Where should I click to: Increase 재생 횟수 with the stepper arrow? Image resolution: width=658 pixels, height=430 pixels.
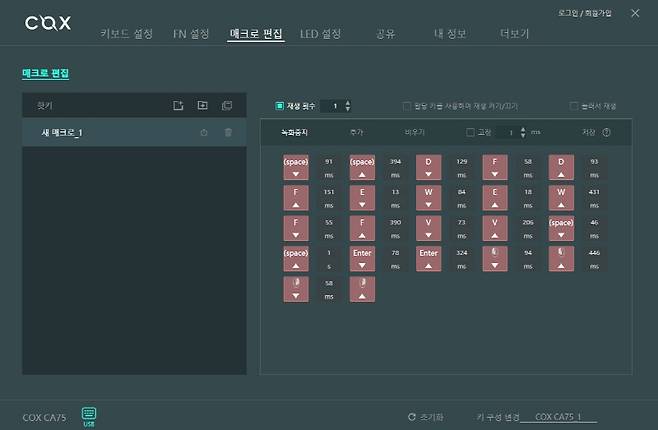click(347, 102)
